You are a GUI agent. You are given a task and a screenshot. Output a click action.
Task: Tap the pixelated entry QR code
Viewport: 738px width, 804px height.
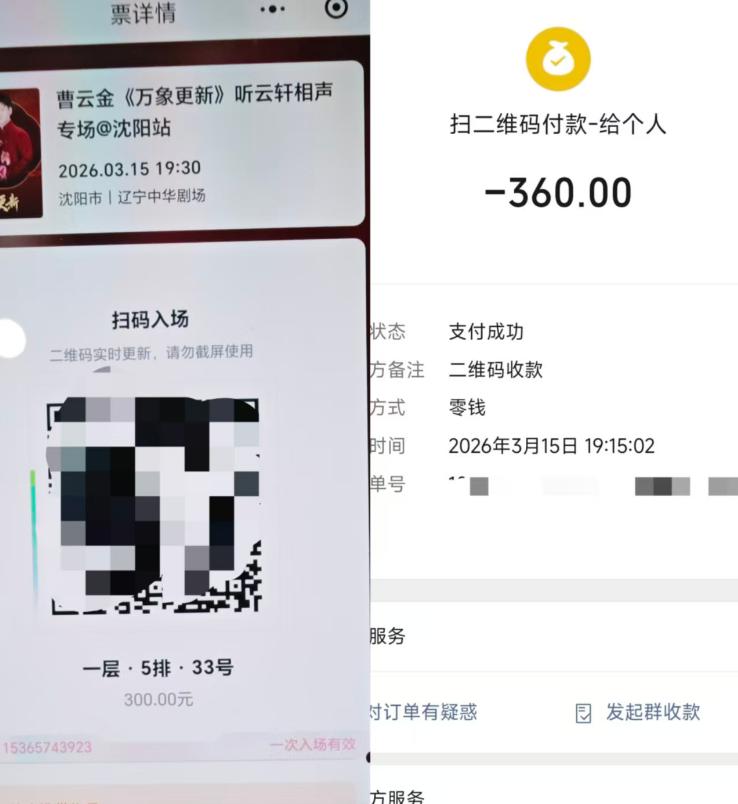(154, 505)
